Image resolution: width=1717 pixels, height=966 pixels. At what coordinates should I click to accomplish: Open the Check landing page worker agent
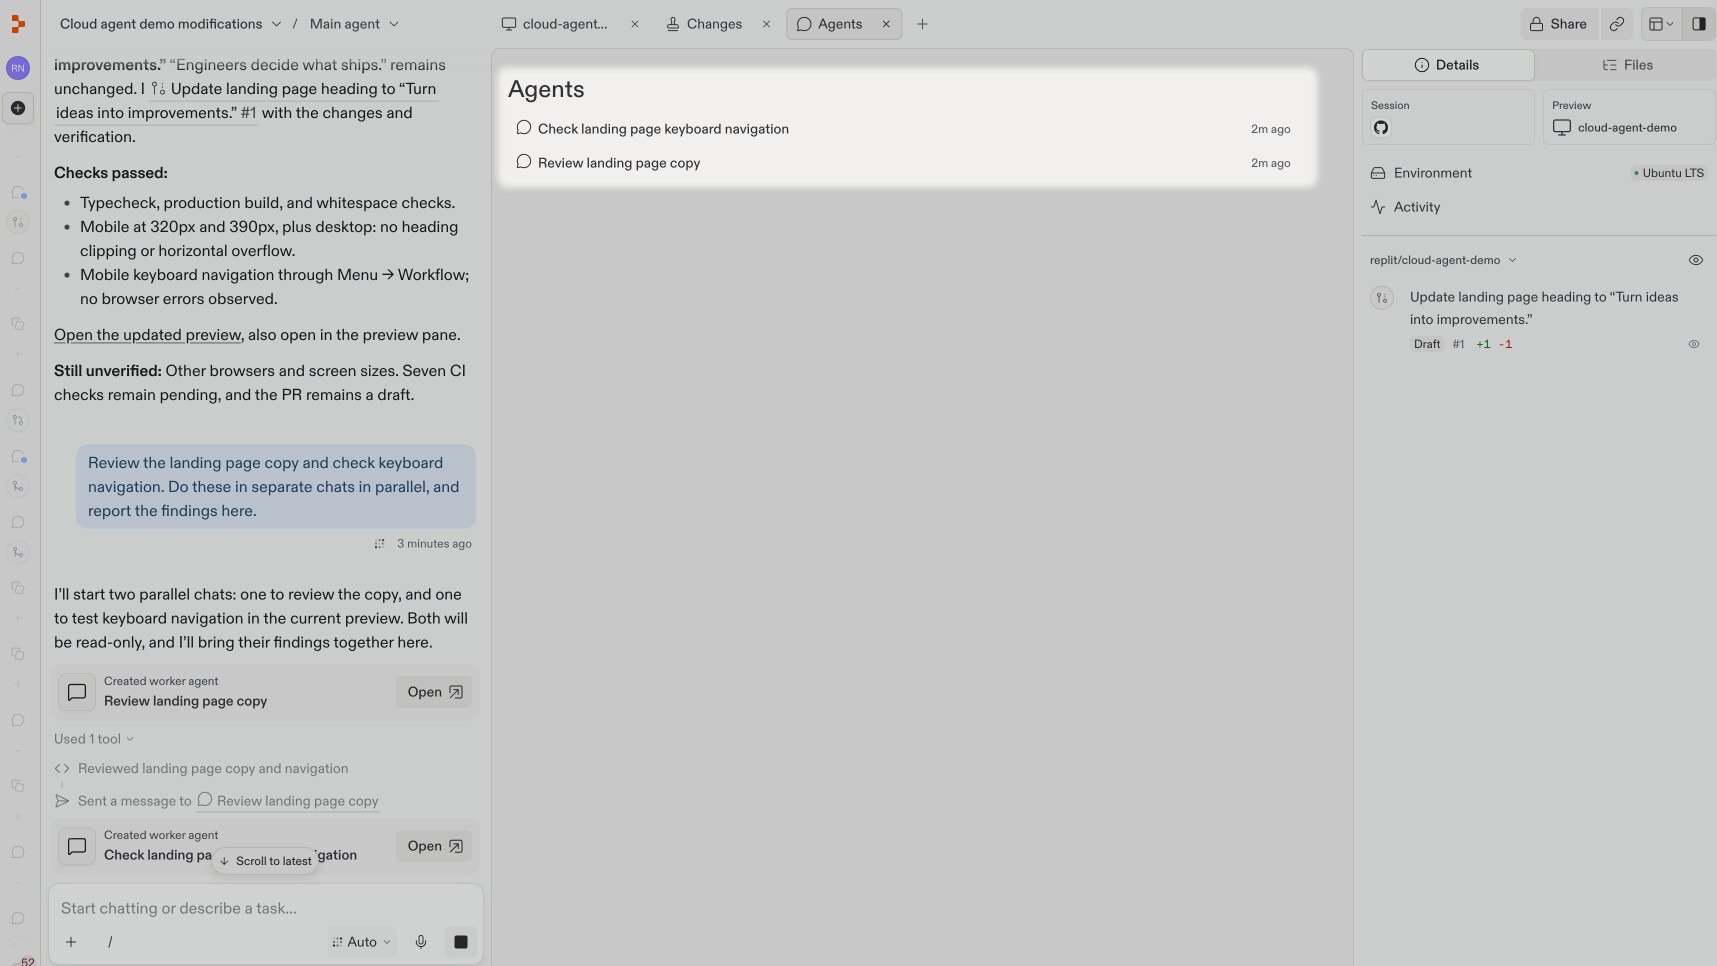coord(434,846)
